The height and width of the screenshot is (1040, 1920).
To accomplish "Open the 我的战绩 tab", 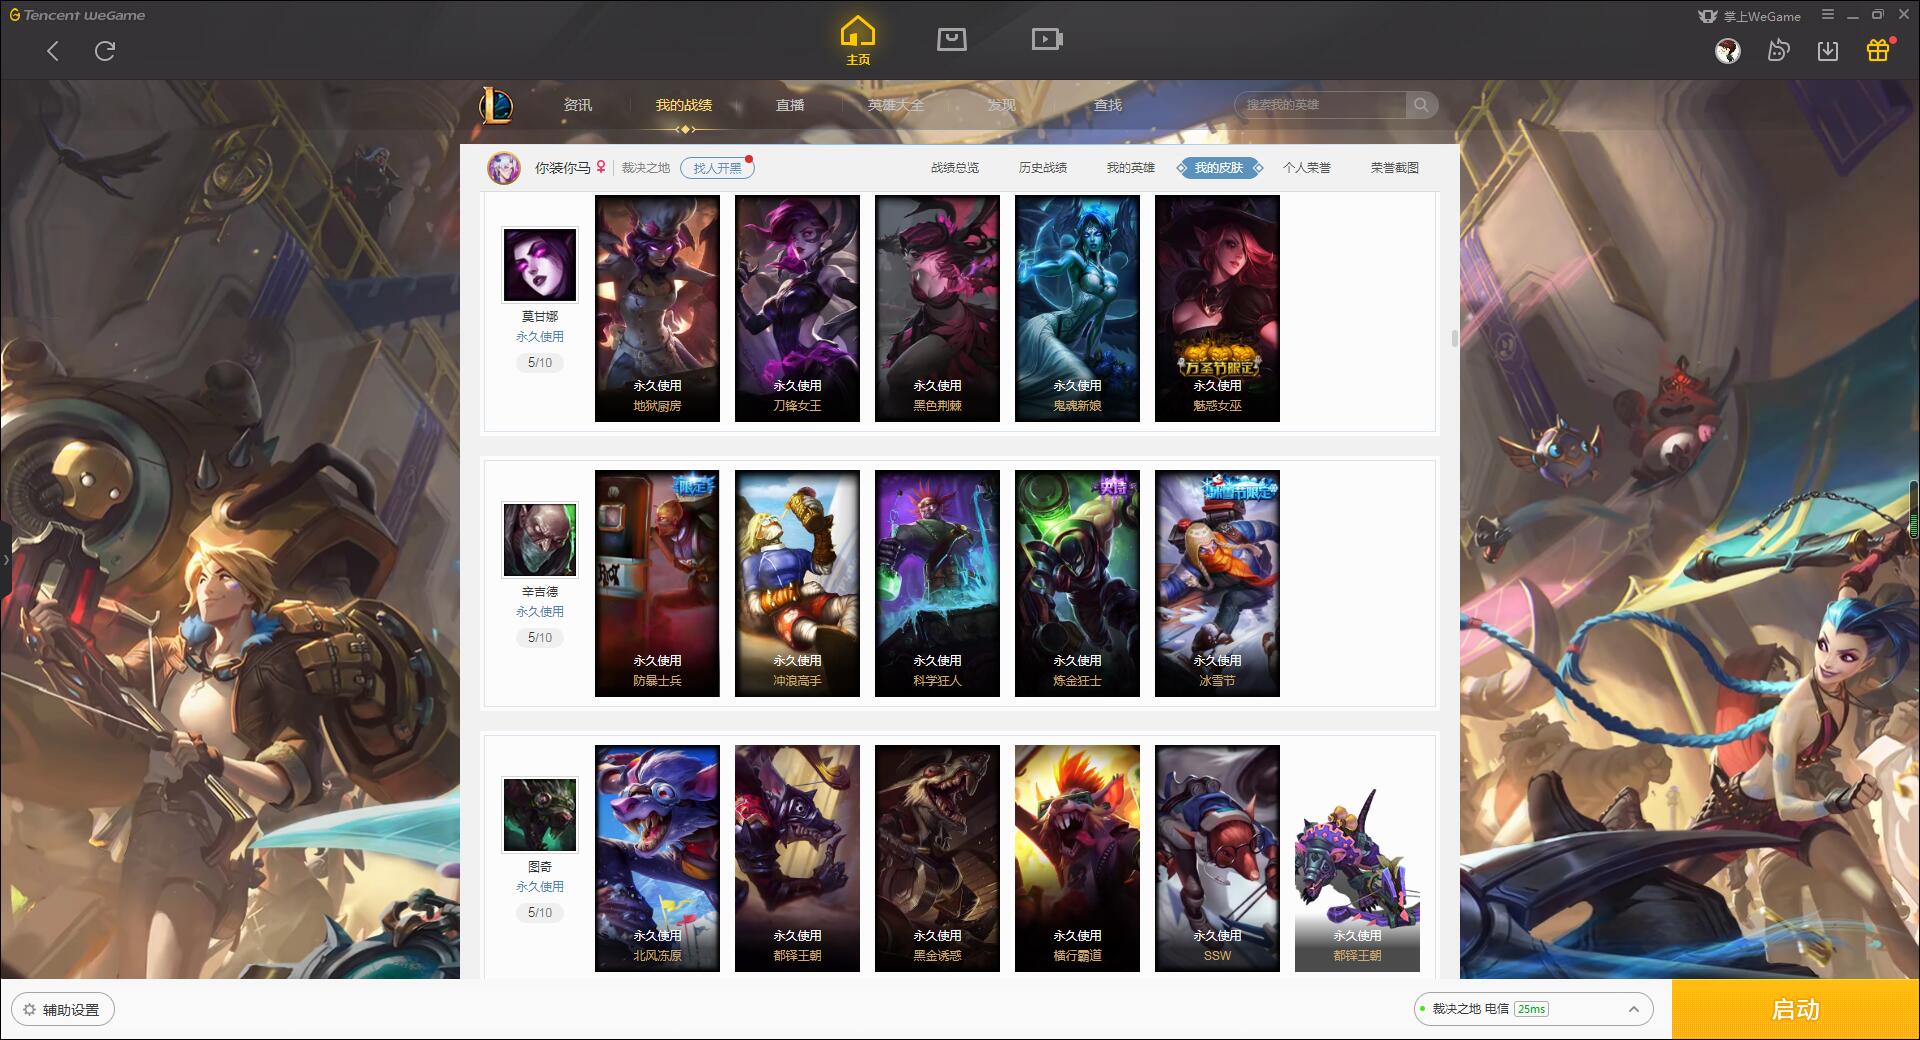I will 684,105.
